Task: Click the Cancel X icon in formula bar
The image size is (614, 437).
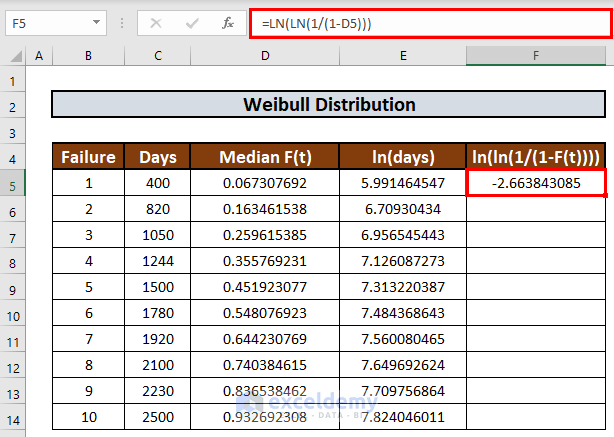Action: (155, 22)
